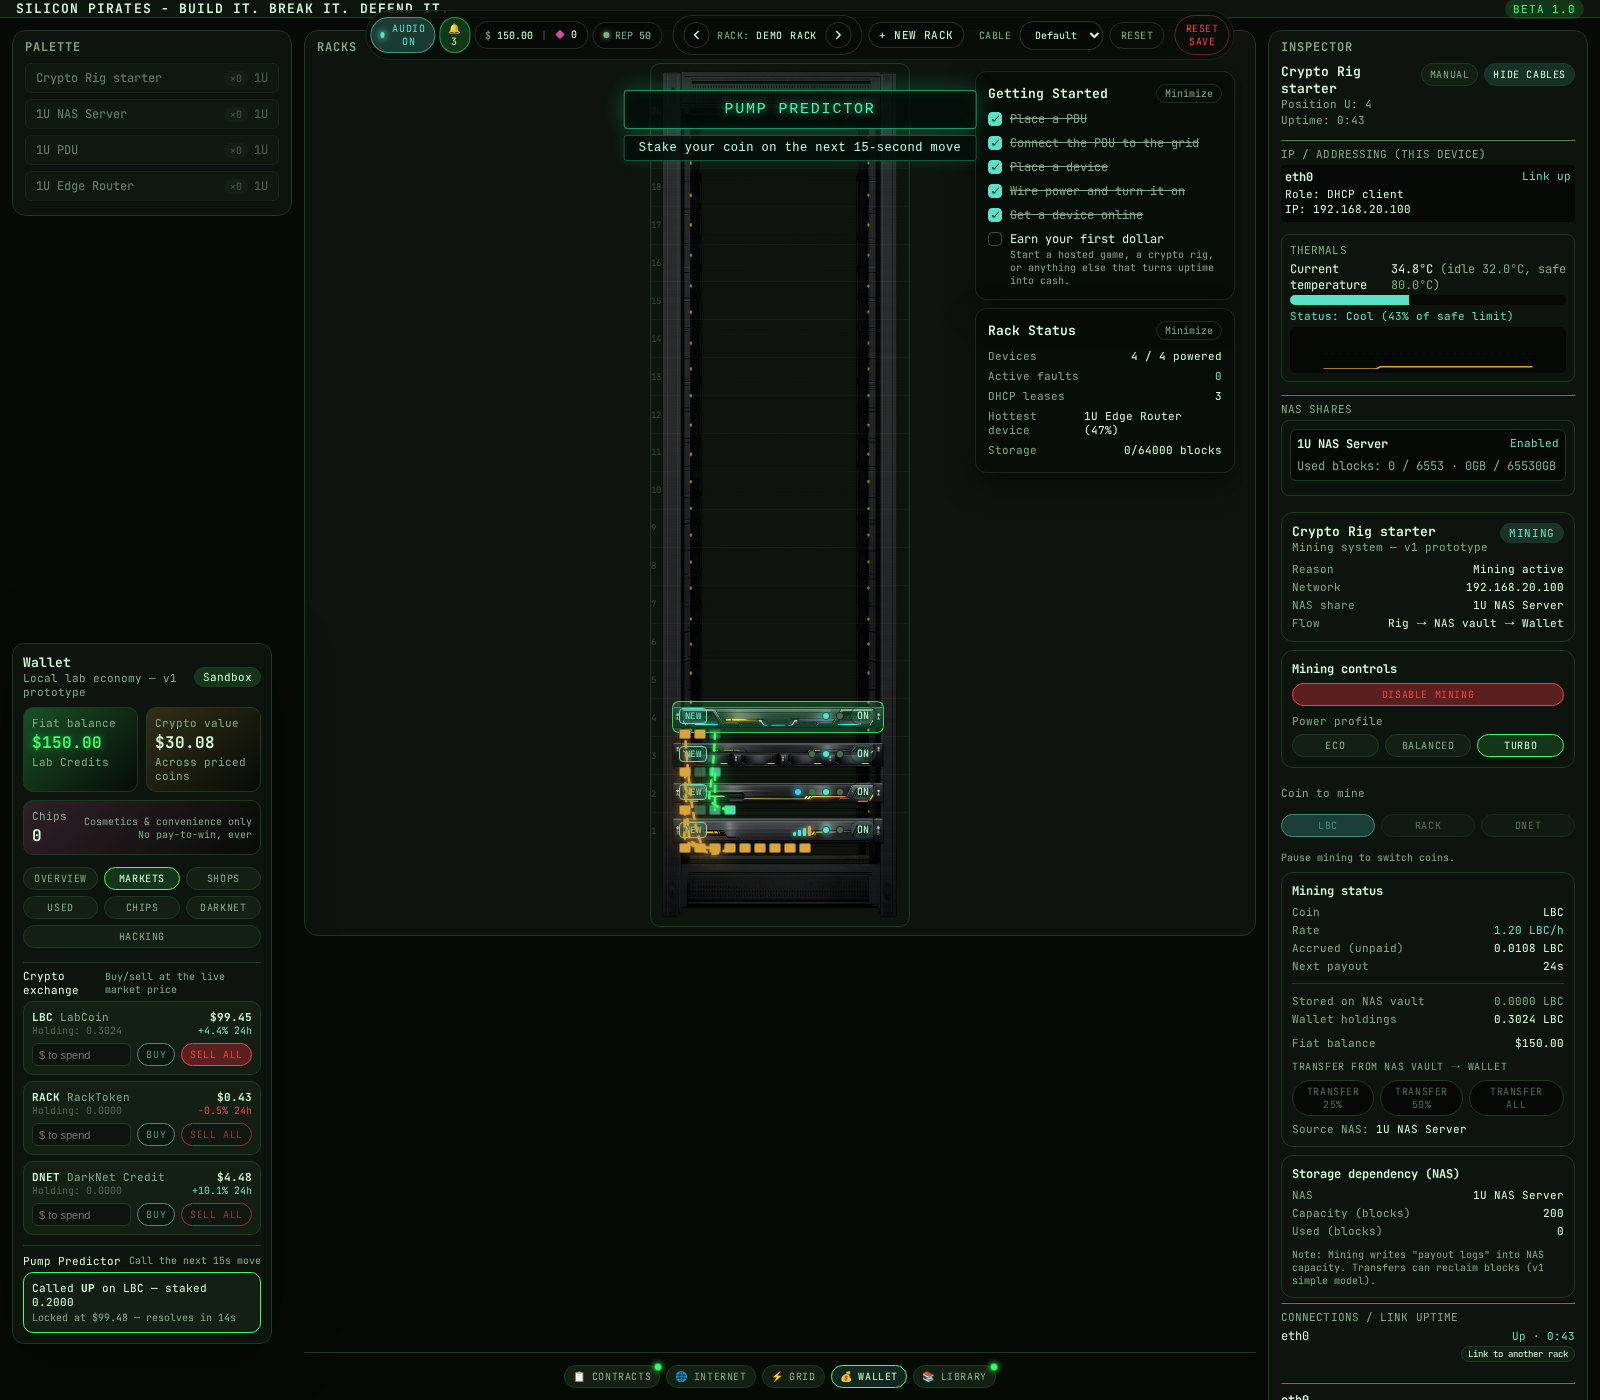Click the RACK '$ to spend' input field
This screenshot has width=1600, height=1400.
tap(81, 1135)
